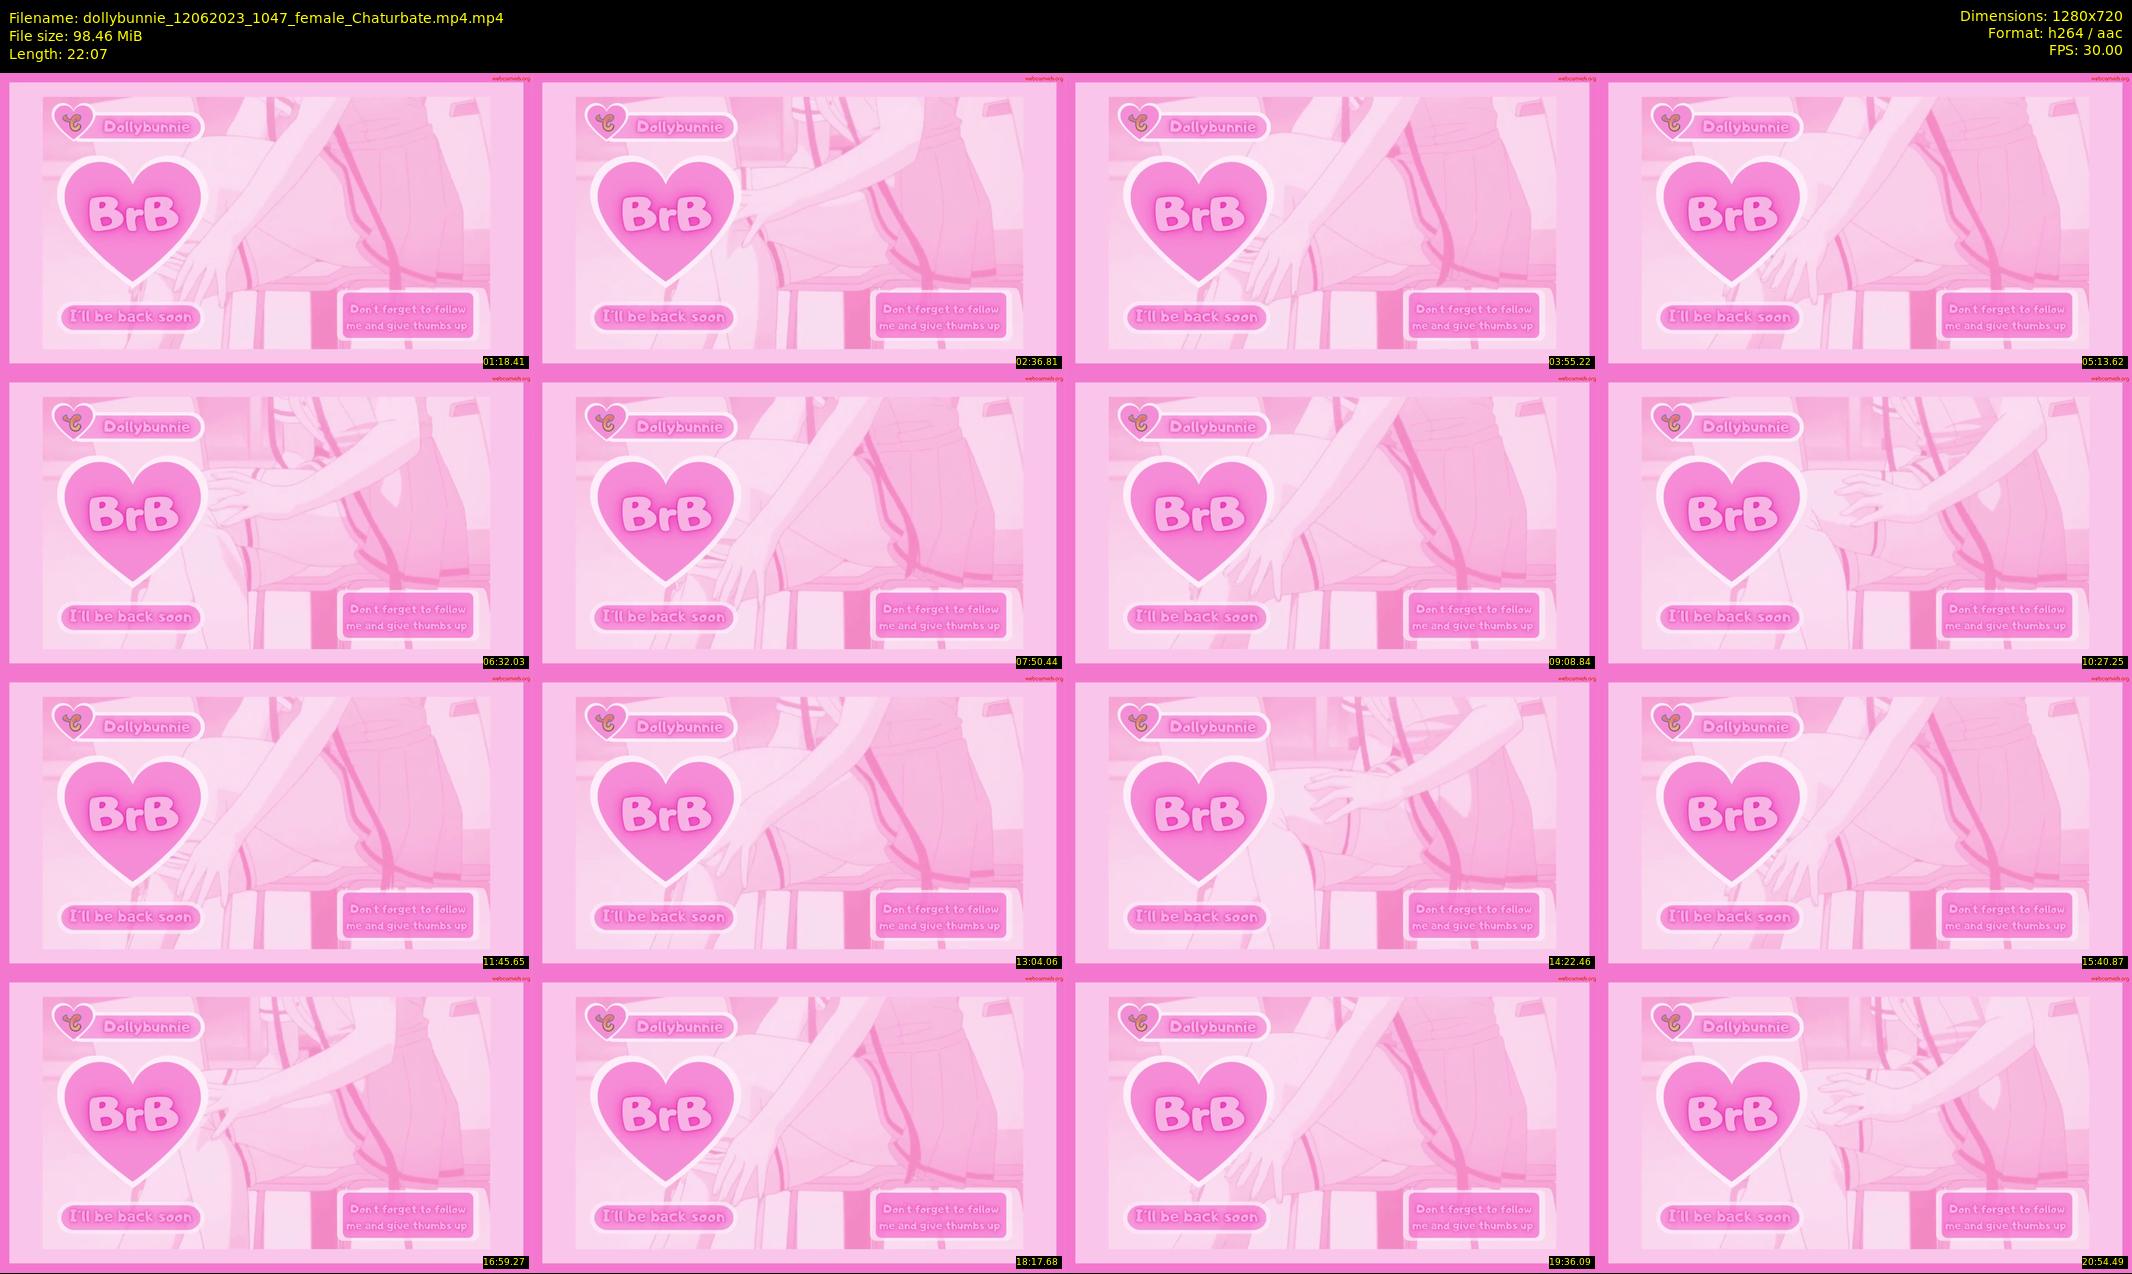Click the thumbnail timestamped 01:18.41
Screen dimensions: 2132x1274
[x=266, y=222]
